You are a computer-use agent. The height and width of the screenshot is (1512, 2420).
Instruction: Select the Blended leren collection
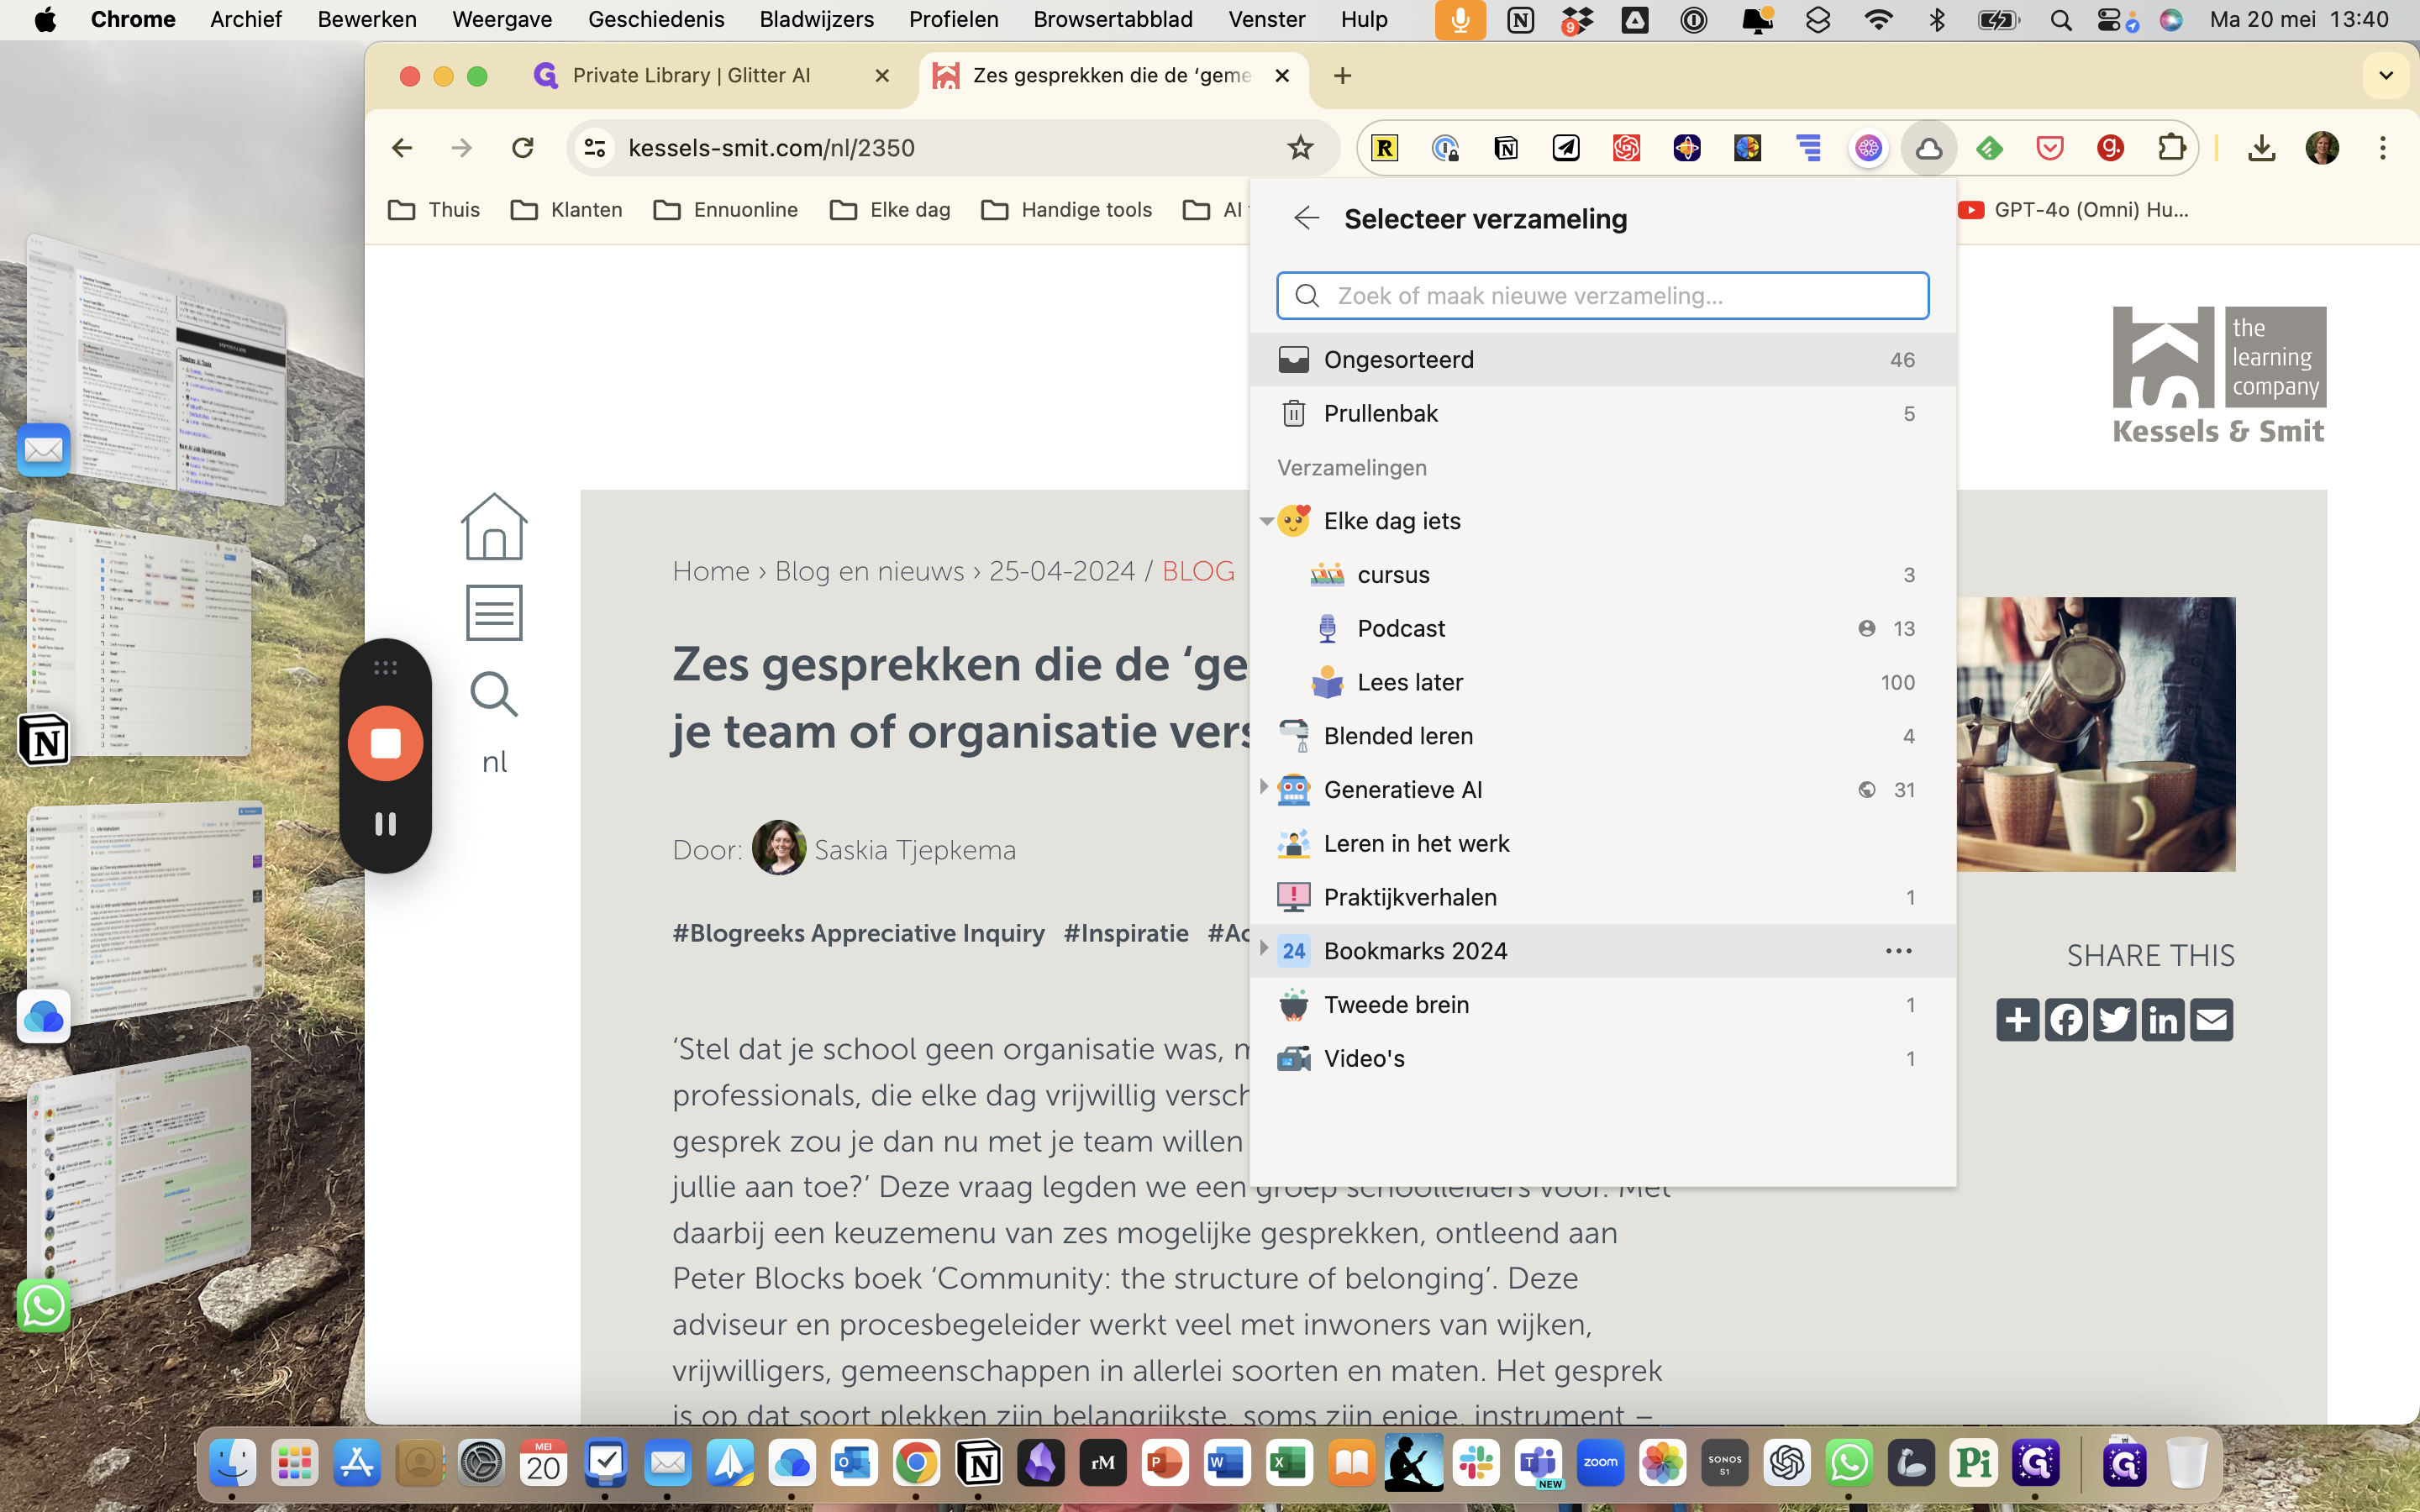click(1602, 736)
